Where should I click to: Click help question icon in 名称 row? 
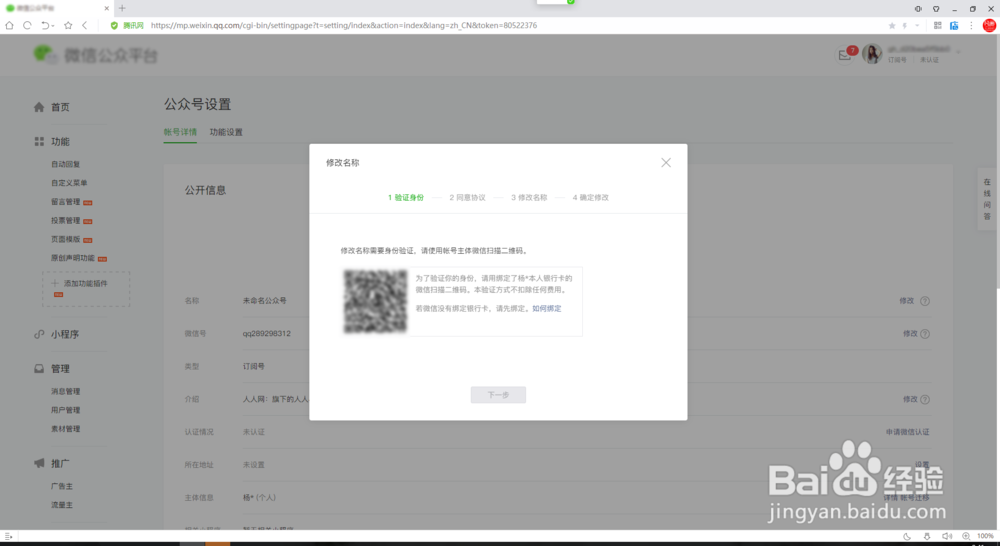click(925, 301)
